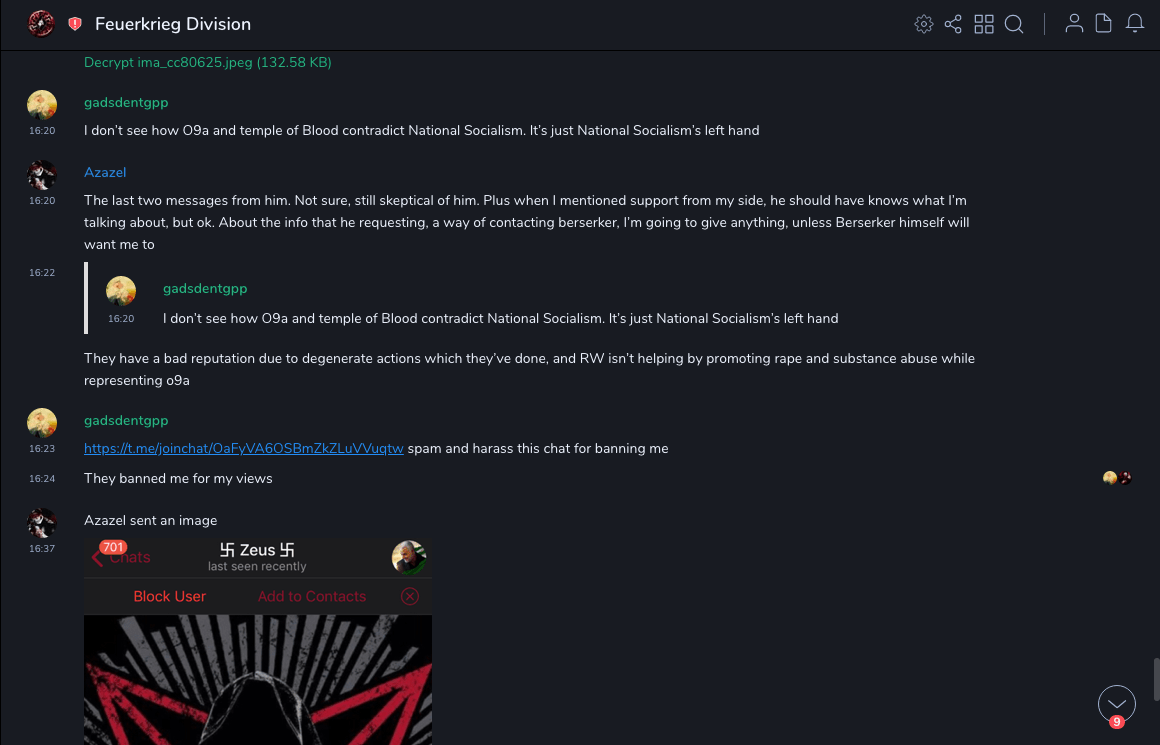Screen dimensions: 1160x745
Task: Open gadsdentgpp's avatar beside the 16:23 message
Action: (42, 423)
